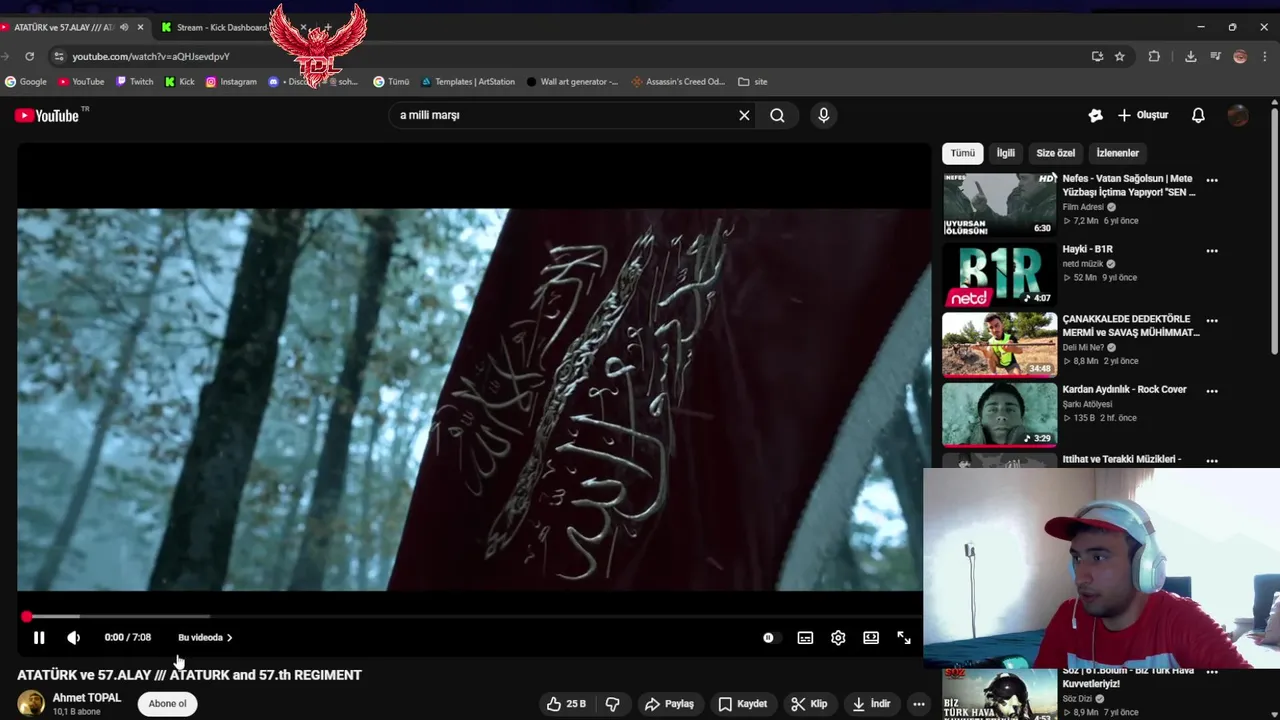Start voice search with microphone
This screenshot has height=720, width=1280.
[824, 115]
